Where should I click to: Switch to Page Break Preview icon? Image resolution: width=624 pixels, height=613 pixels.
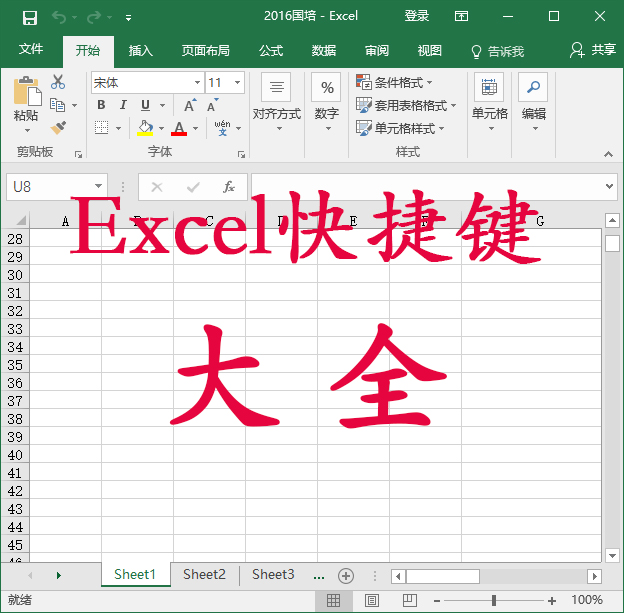click(410, 600)
